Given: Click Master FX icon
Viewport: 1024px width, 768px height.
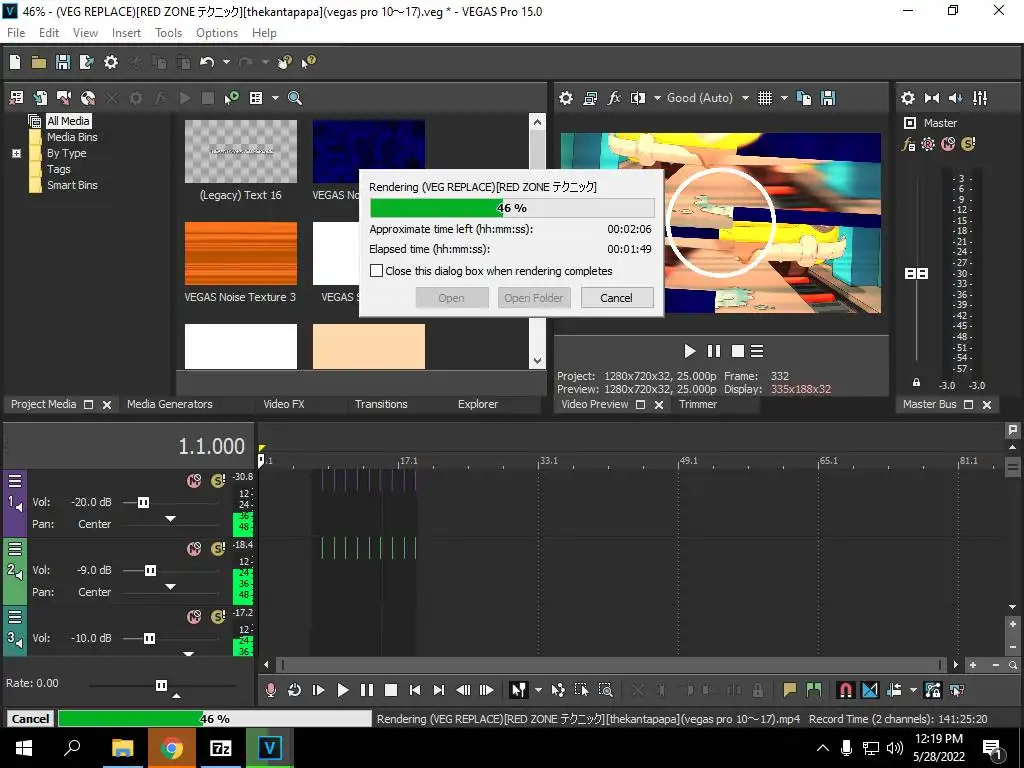Looking at the screenshot, I should point(908,144).
